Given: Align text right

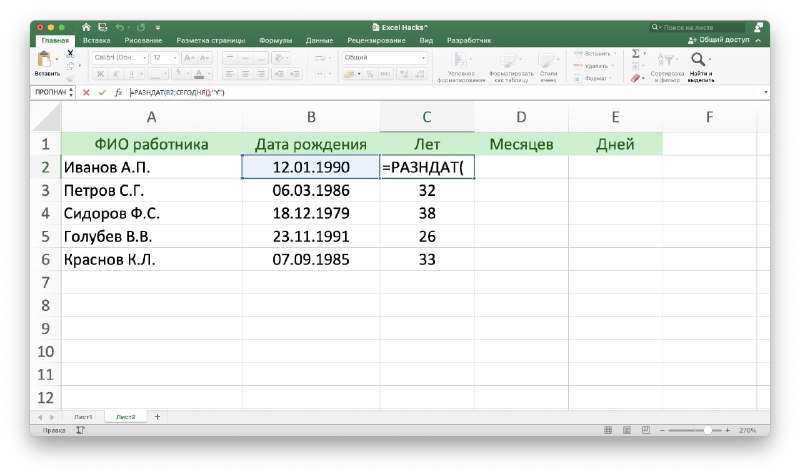Looking at the screenshot, I should pos(261,74).
